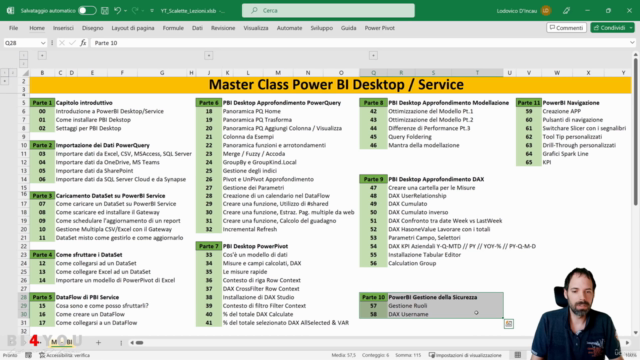Click the Condividi share button
Viewport: 640px width, 360px height.
tap(609, 28)
